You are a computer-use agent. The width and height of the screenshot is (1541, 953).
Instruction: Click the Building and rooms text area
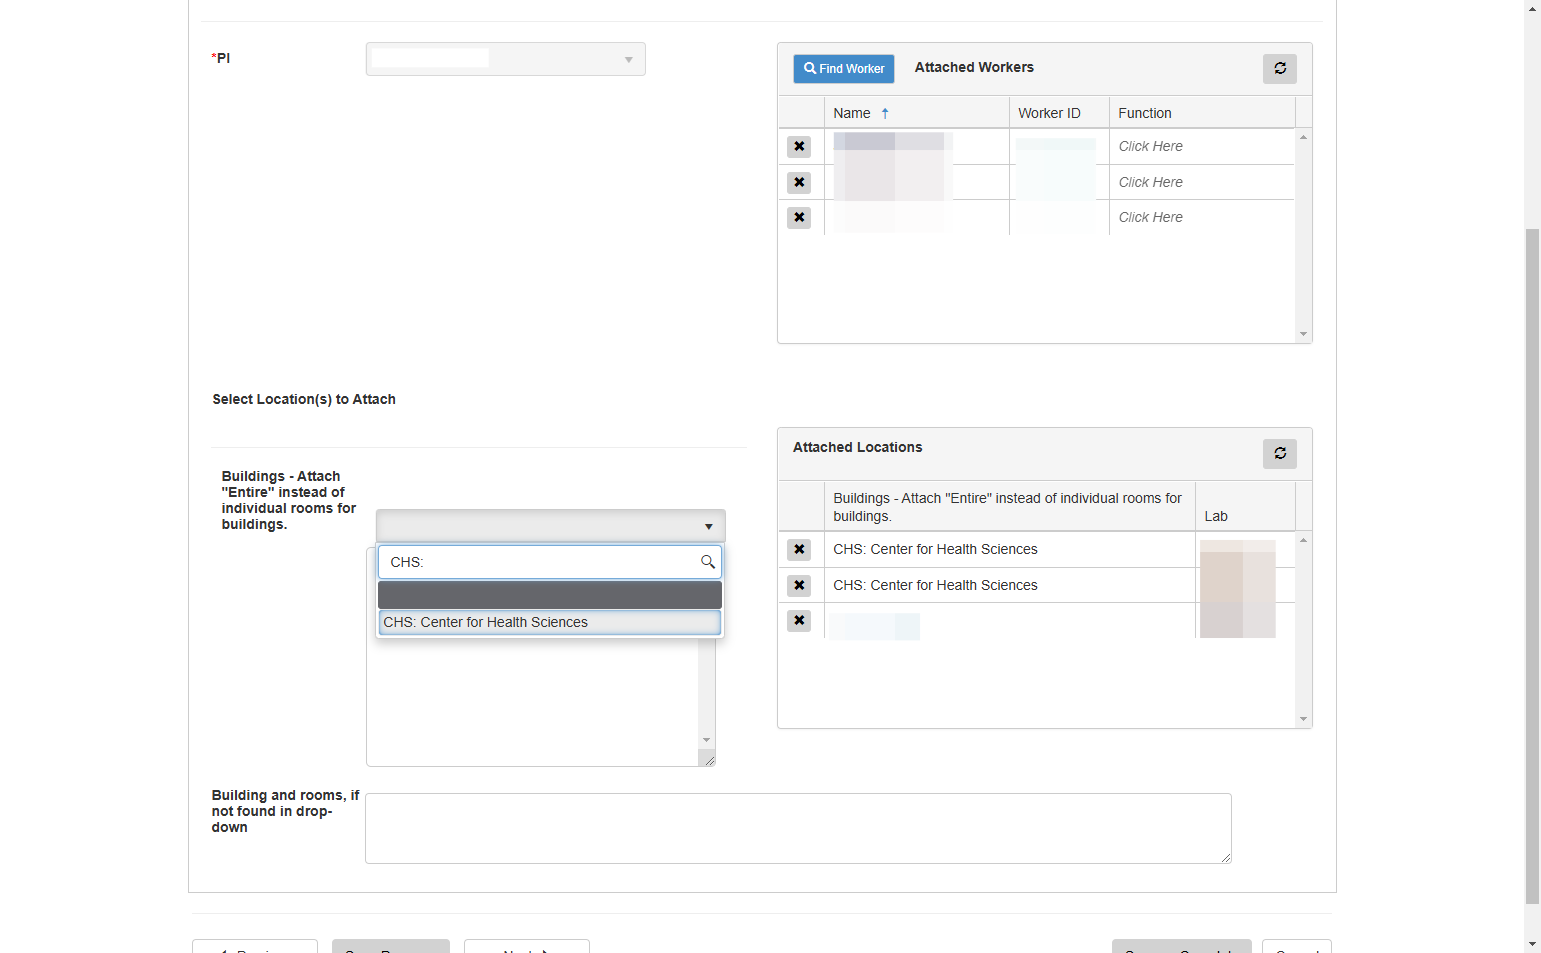(x=798, y=828)
